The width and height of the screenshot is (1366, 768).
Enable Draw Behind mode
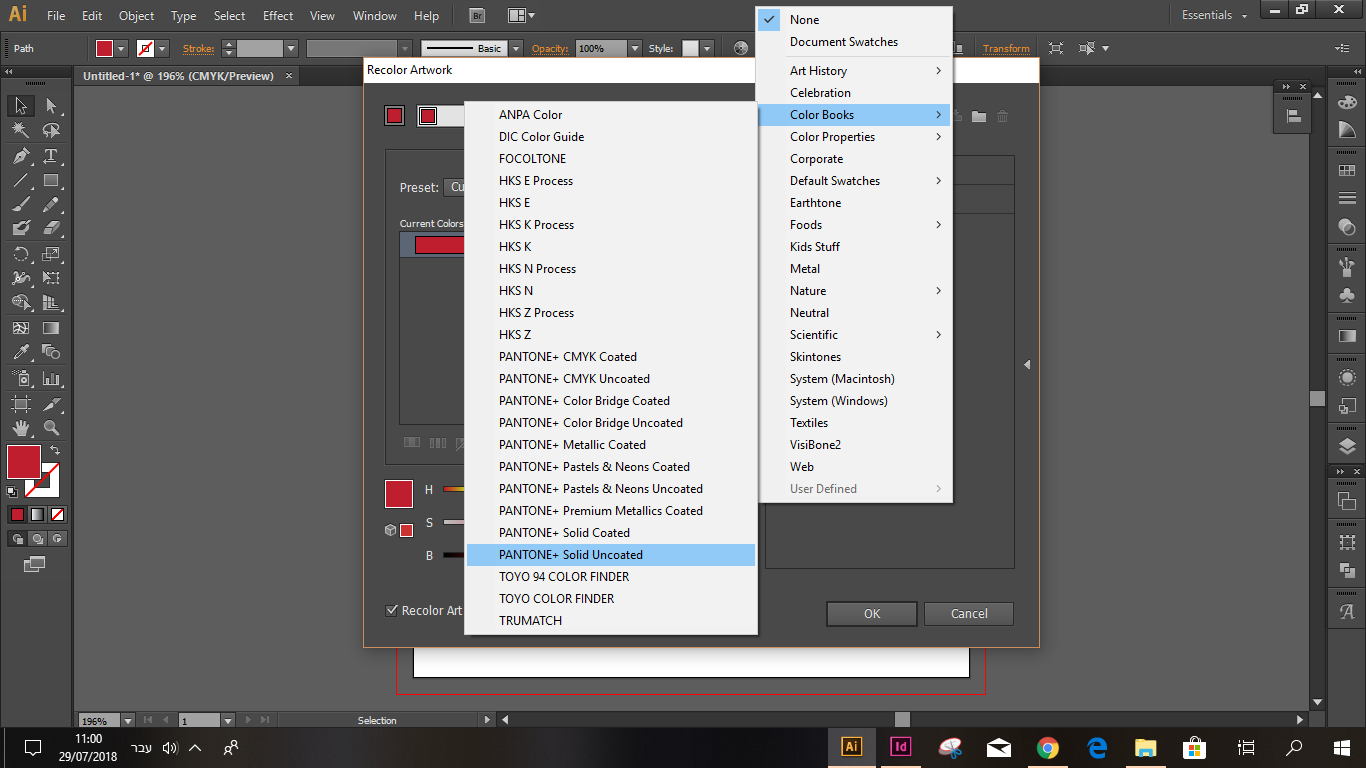click(x=37, y=539)
